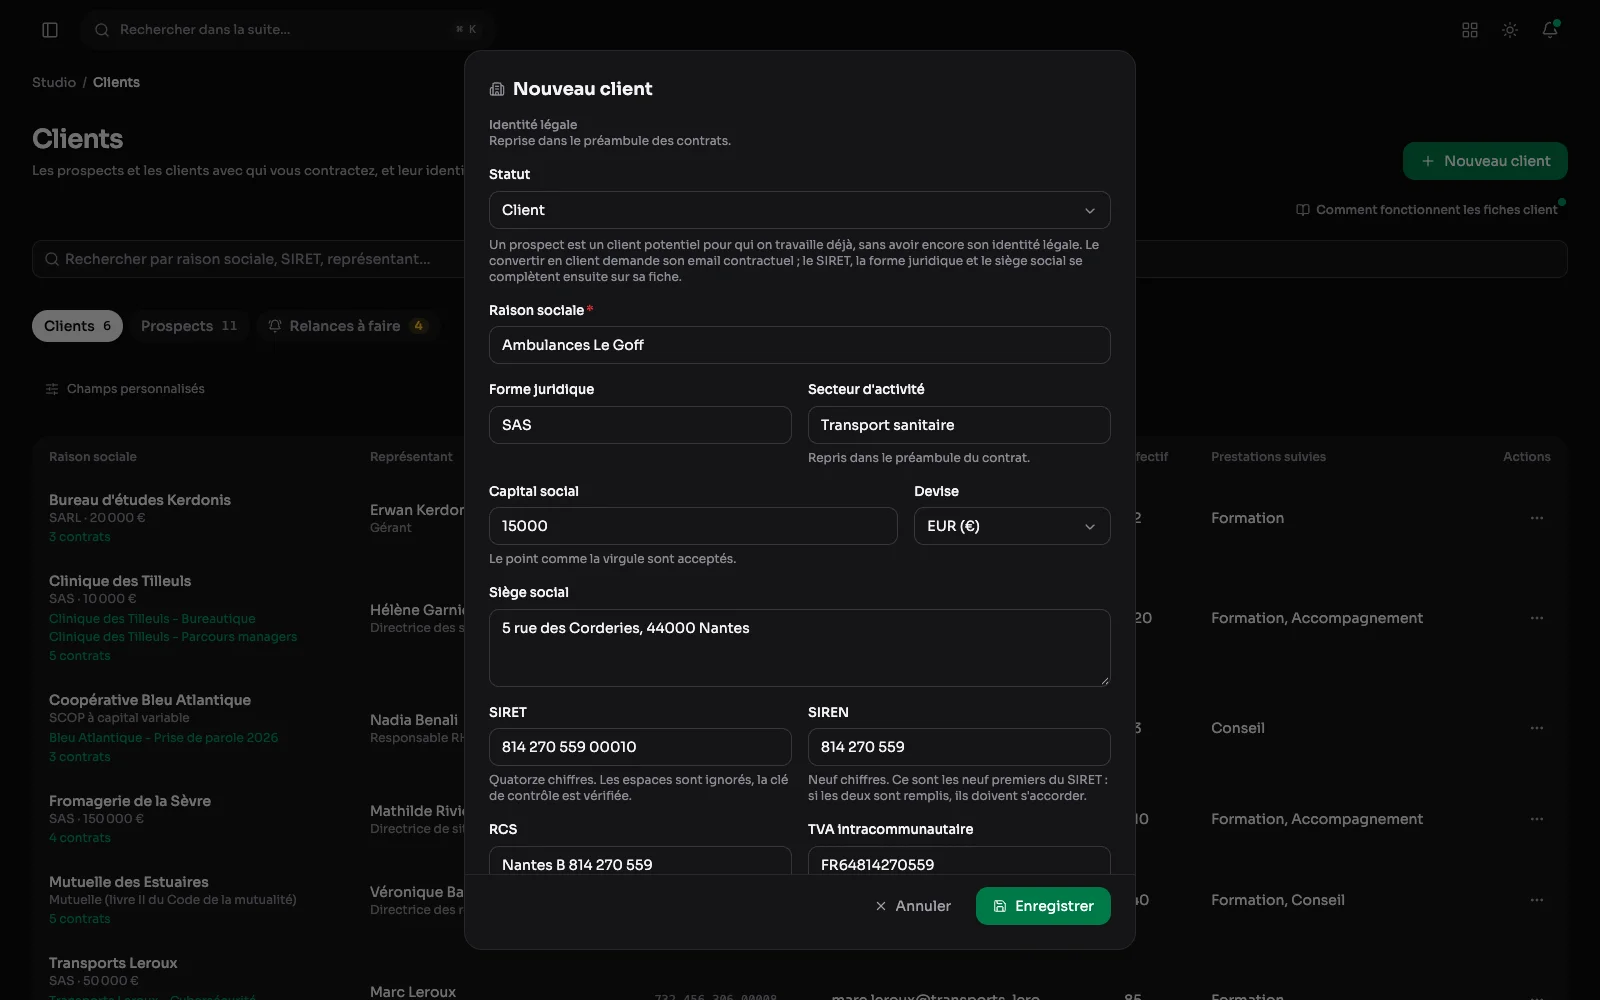Image resolution: width=1600 pixels, height=1000 pixels.
Task: Open the Relances à faire tab
Action: [x=347, y=326]
